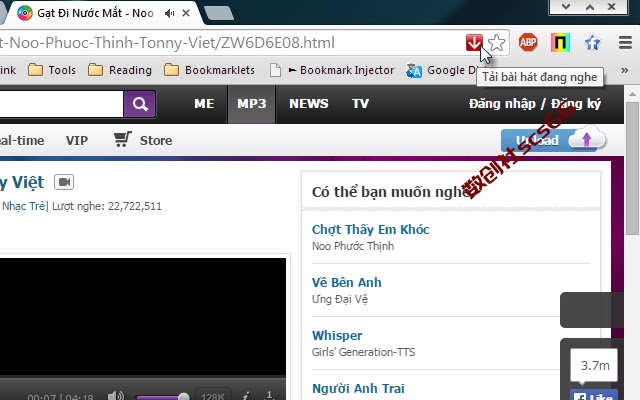Open the TV menu item

[x=360, y=104]
